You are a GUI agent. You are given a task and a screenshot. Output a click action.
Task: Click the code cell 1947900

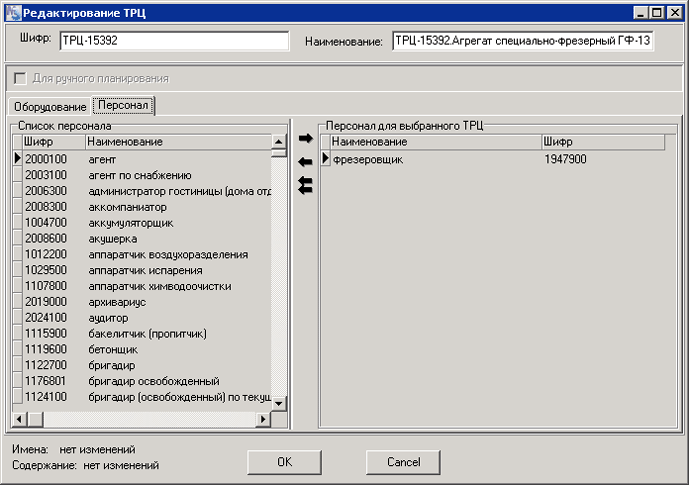565,159
